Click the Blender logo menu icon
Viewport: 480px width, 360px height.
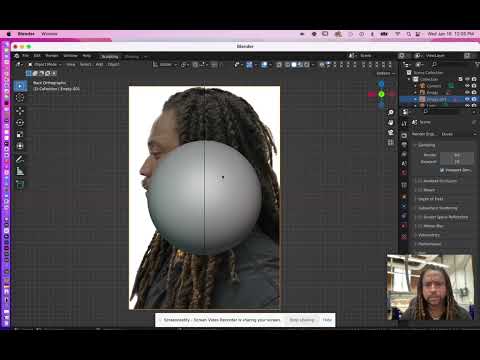[17, 56]
